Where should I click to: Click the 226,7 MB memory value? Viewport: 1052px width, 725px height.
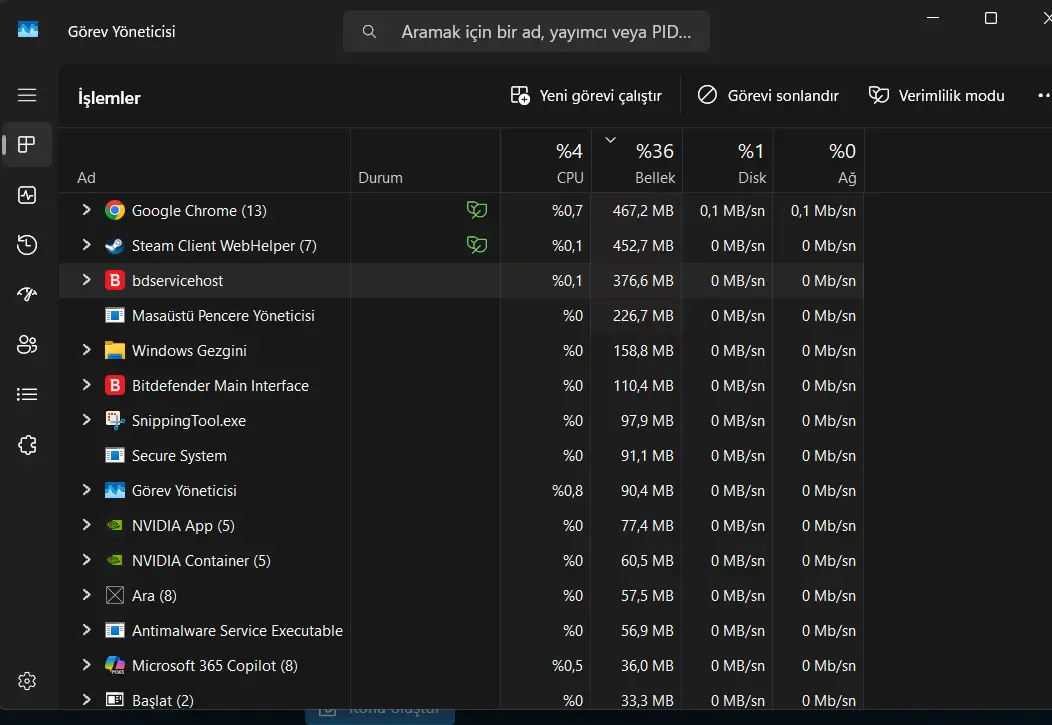643,315
